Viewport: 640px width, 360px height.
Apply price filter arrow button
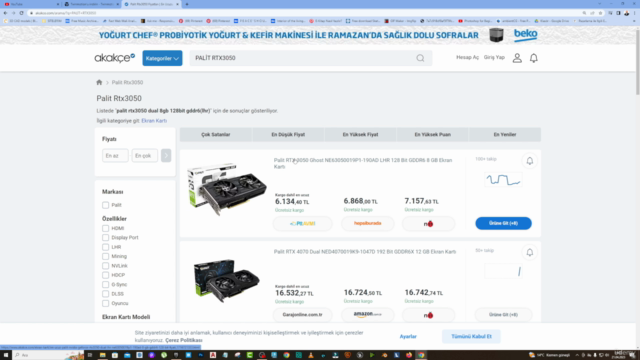166,156
